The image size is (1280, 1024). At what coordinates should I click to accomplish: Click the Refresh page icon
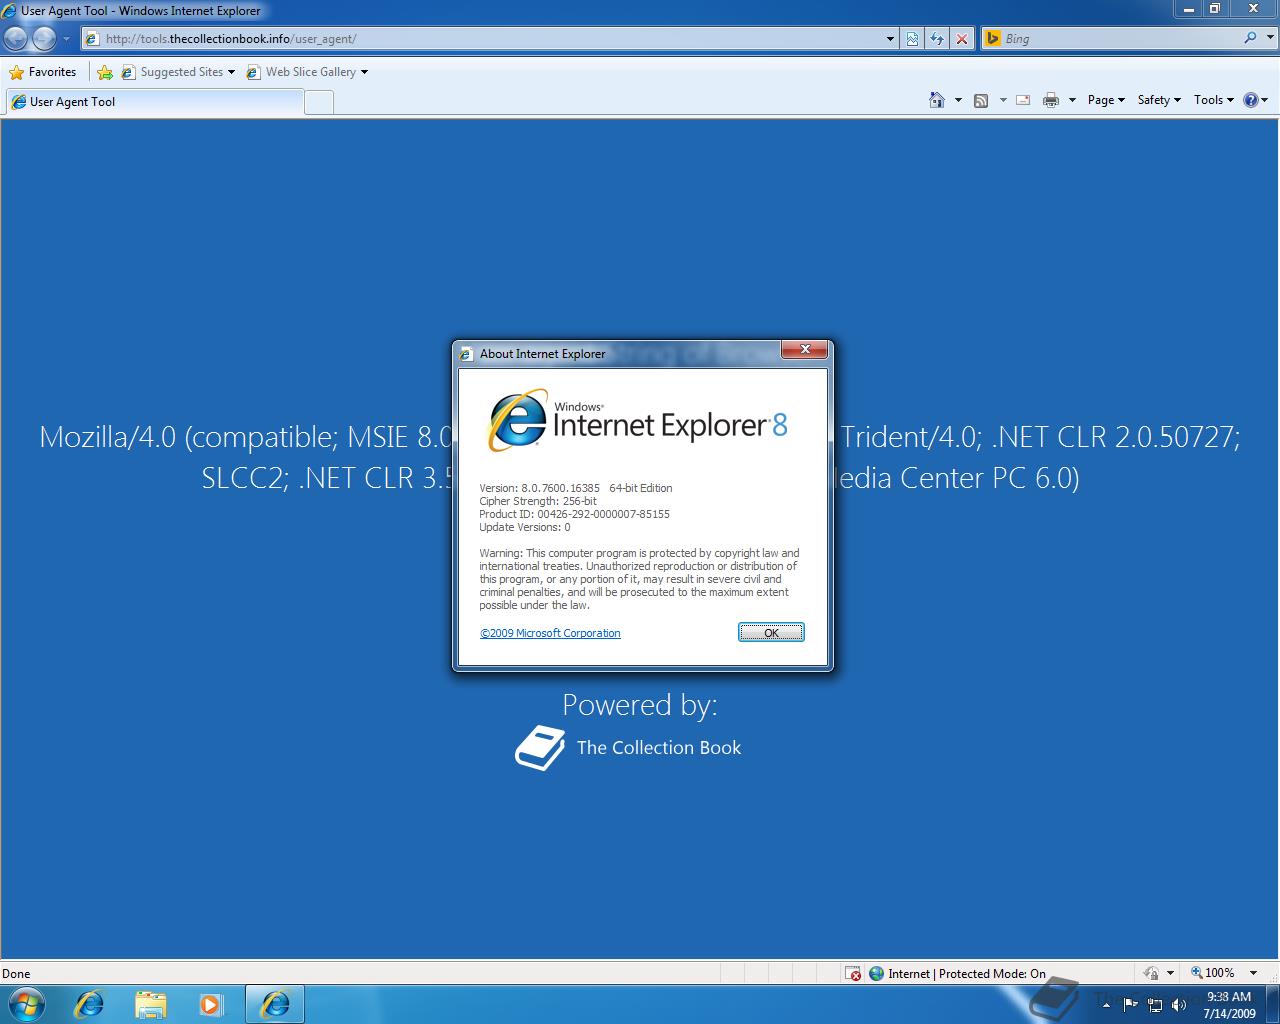(937, 39)
